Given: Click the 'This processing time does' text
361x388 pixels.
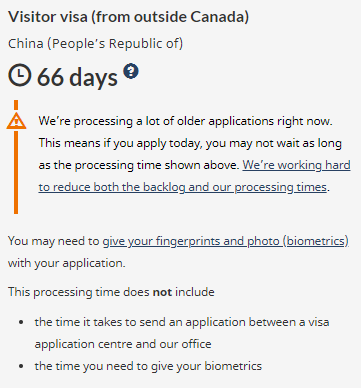Looking at the screenshot, I should click(x=79, y=292).
